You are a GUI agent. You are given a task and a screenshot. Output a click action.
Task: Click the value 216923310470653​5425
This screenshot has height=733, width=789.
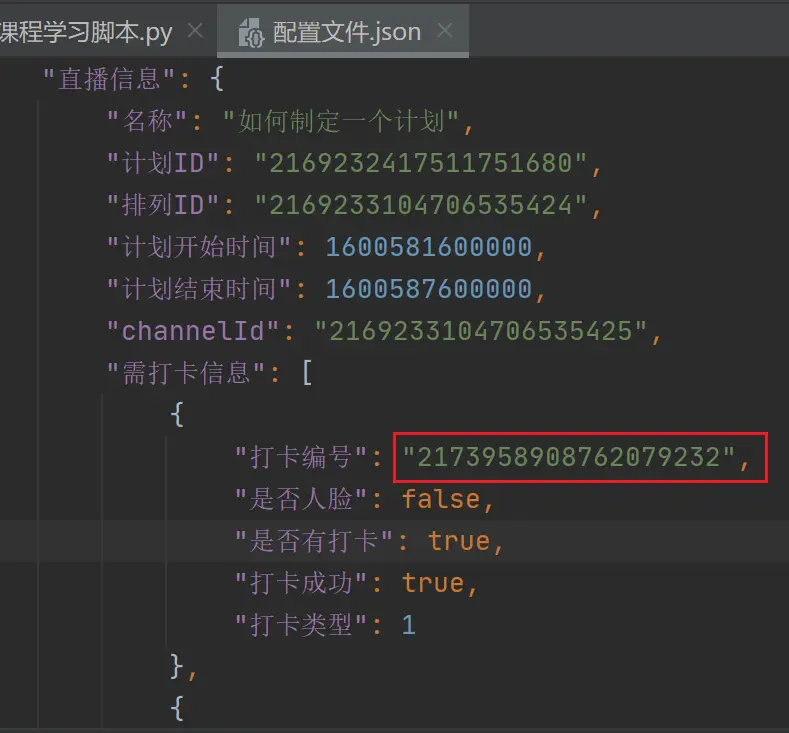[x=481, y=331]
